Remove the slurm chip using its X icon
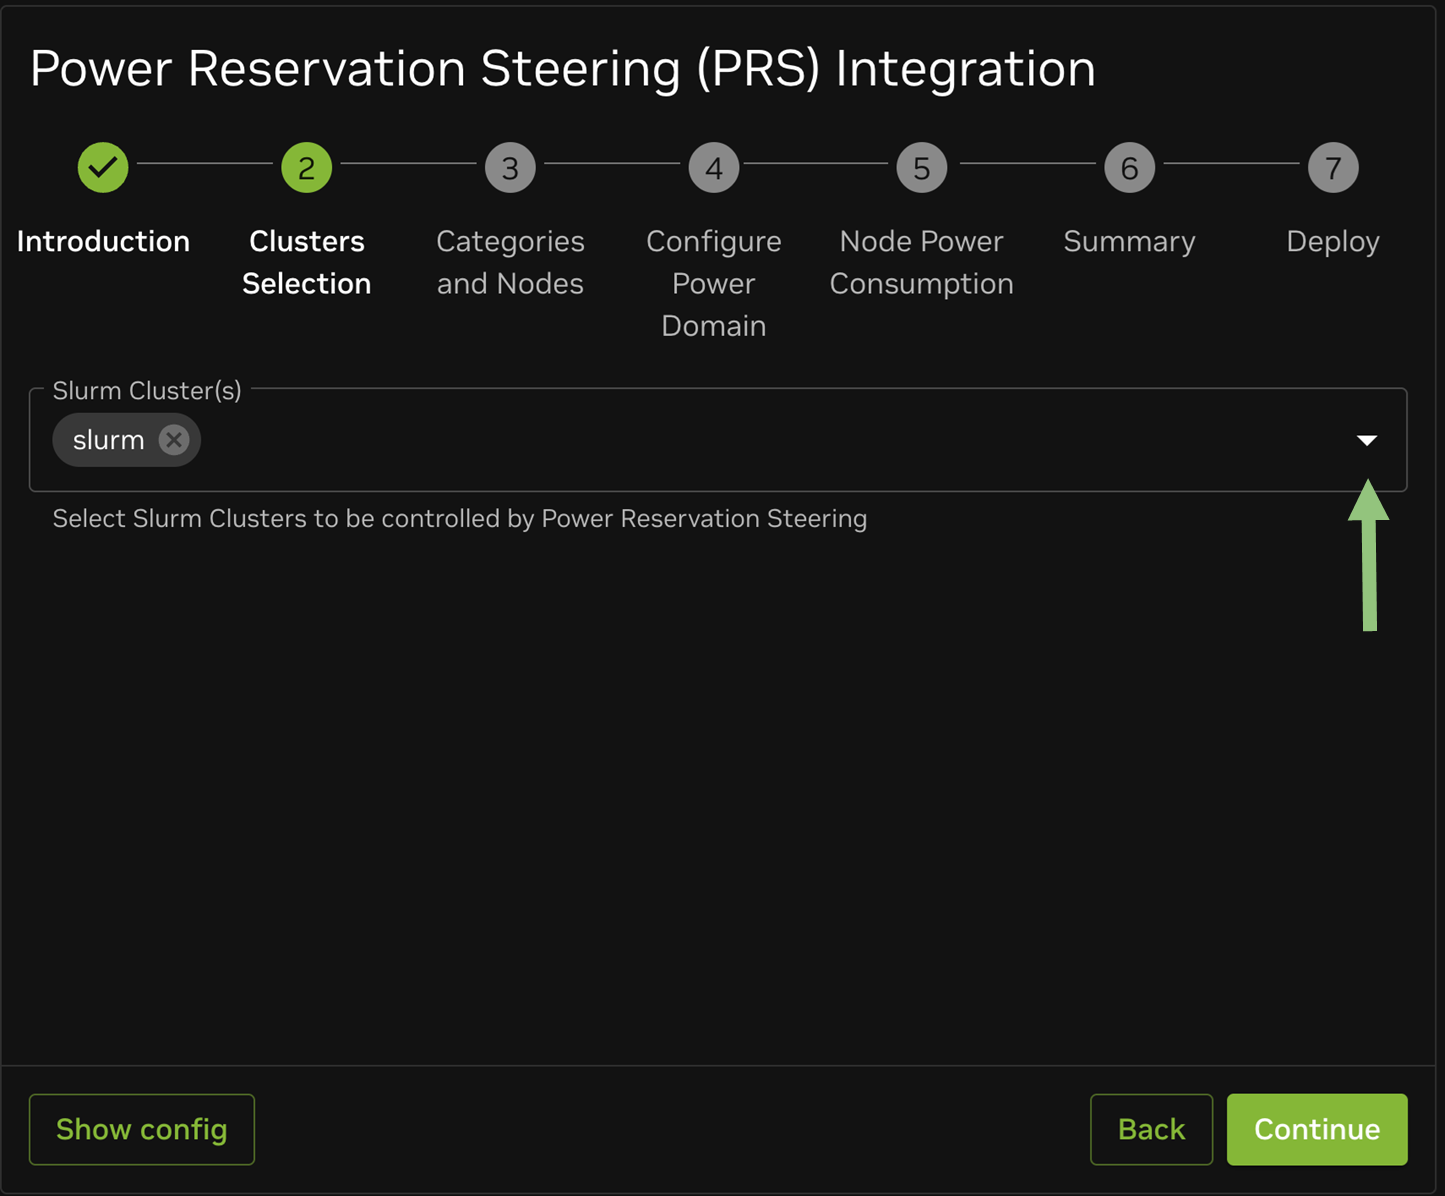The width and height of the screenshot is (1445, 1196). pyautogui.click(x=173, y=439)
